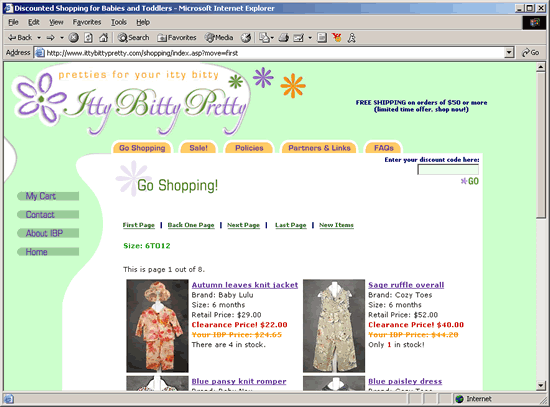
Task: Open the Back history dropdown arrow
Action: pyautogui.click(x=39, y=38)
